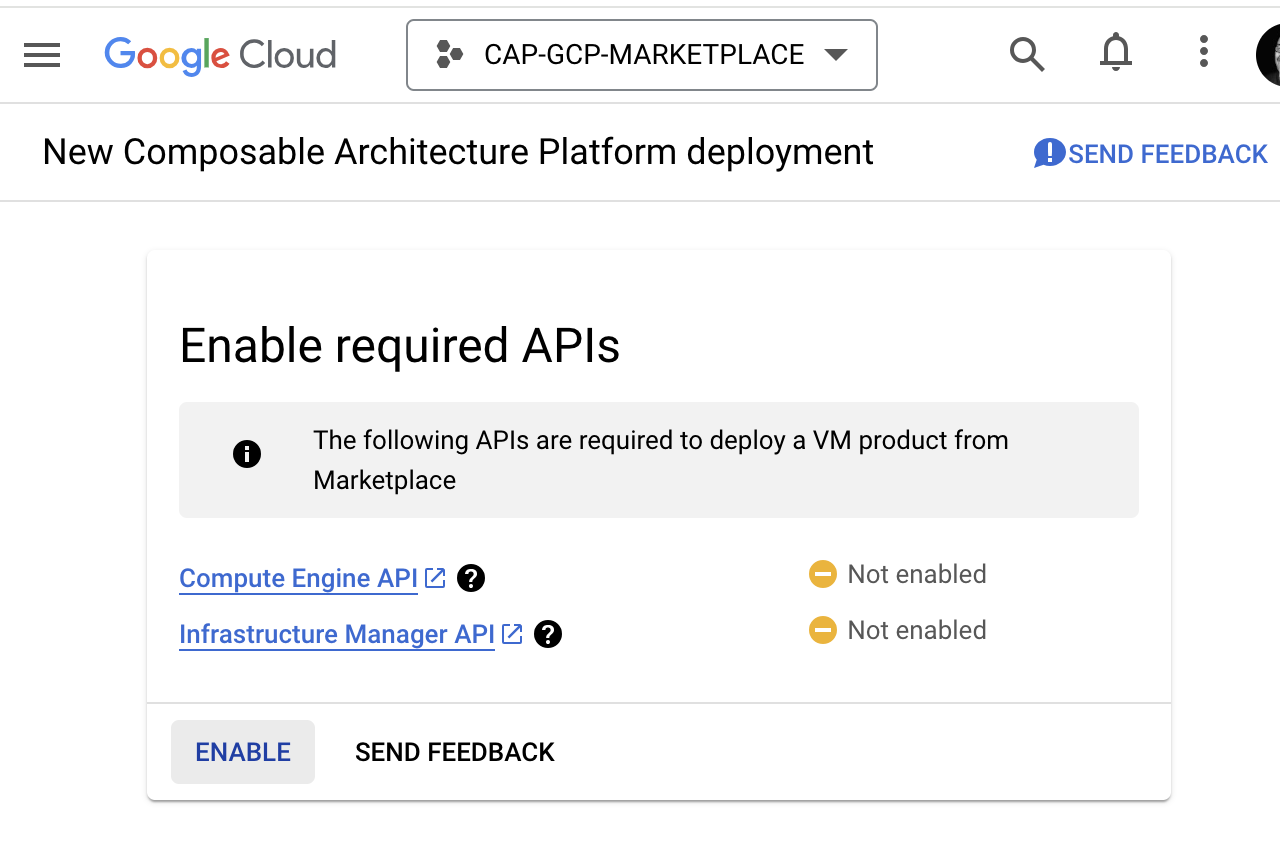The height and width of the screenshot is (862, 1280).
Task: Click external-link icon after Compute Engine API
Action: tap(435, 578)
